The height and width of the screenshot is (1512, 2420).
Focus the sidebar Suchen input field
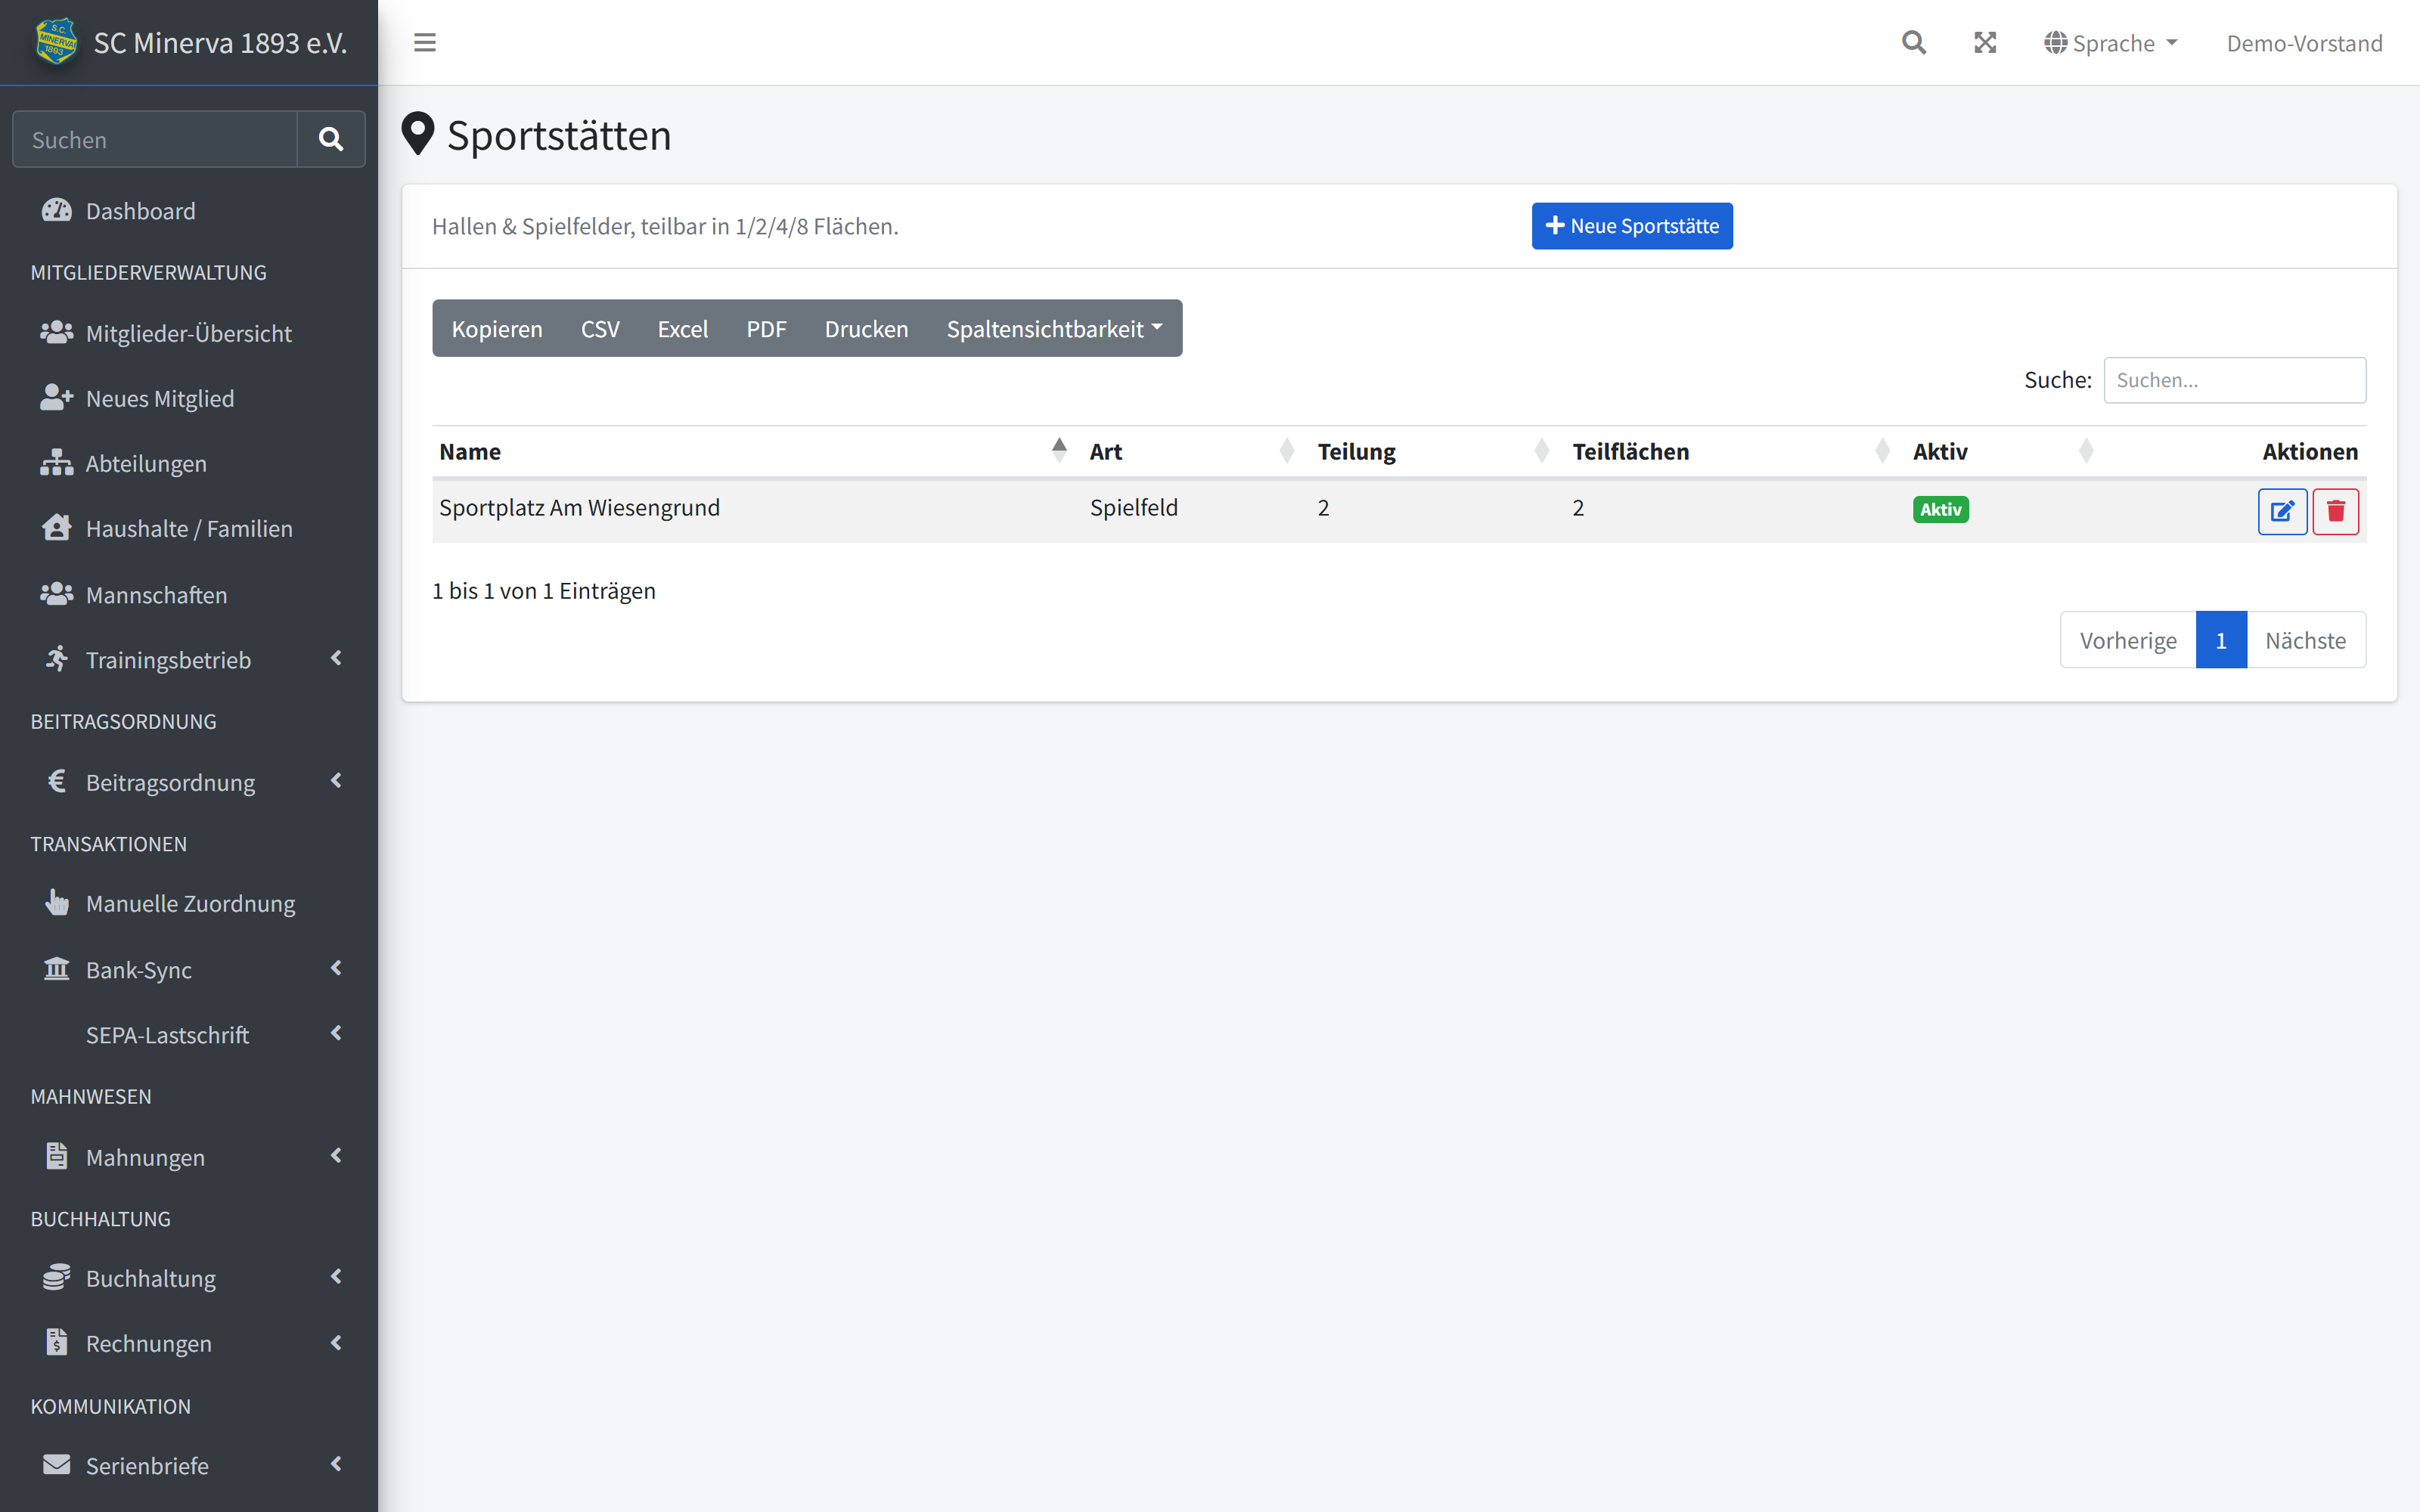tap(155, 139)
